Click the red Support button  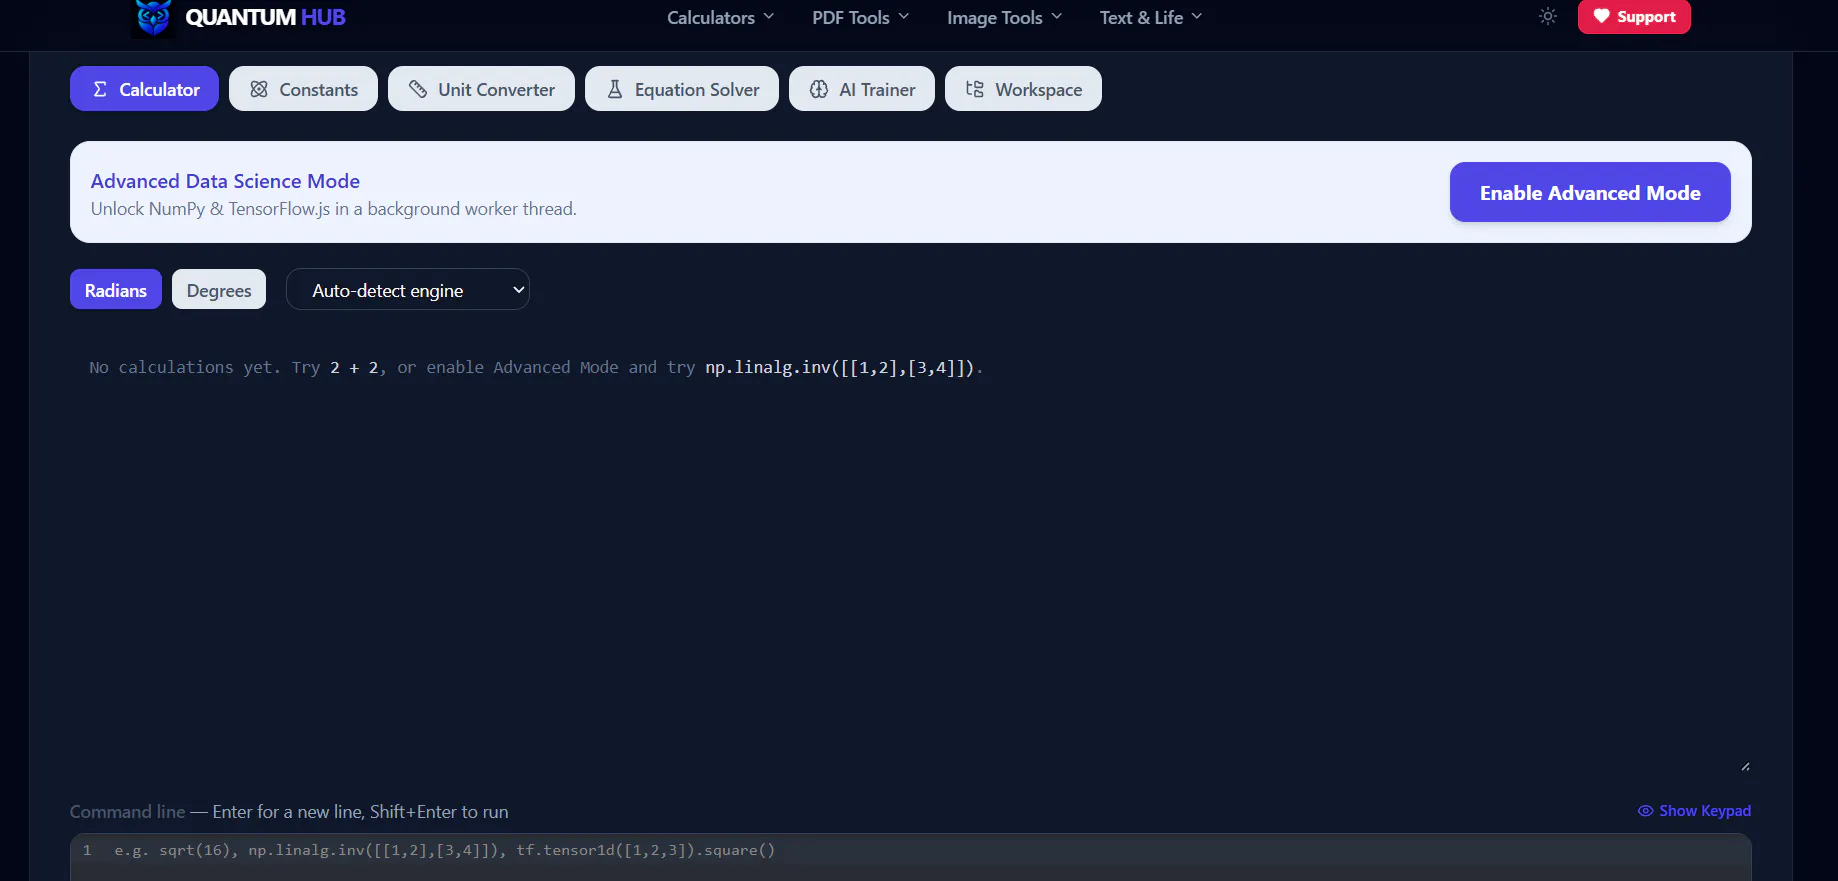pyautogui.click(x=1634, y=16)
